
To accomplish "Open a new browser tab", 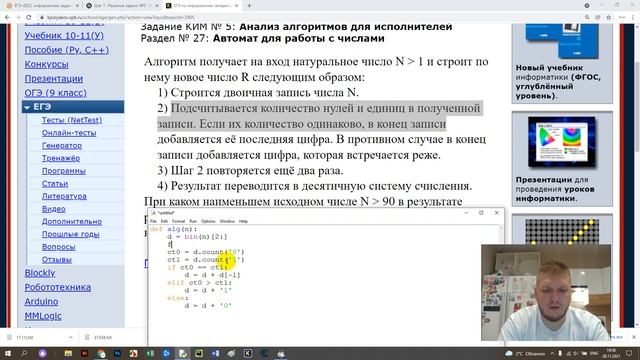I will point(249,6).
